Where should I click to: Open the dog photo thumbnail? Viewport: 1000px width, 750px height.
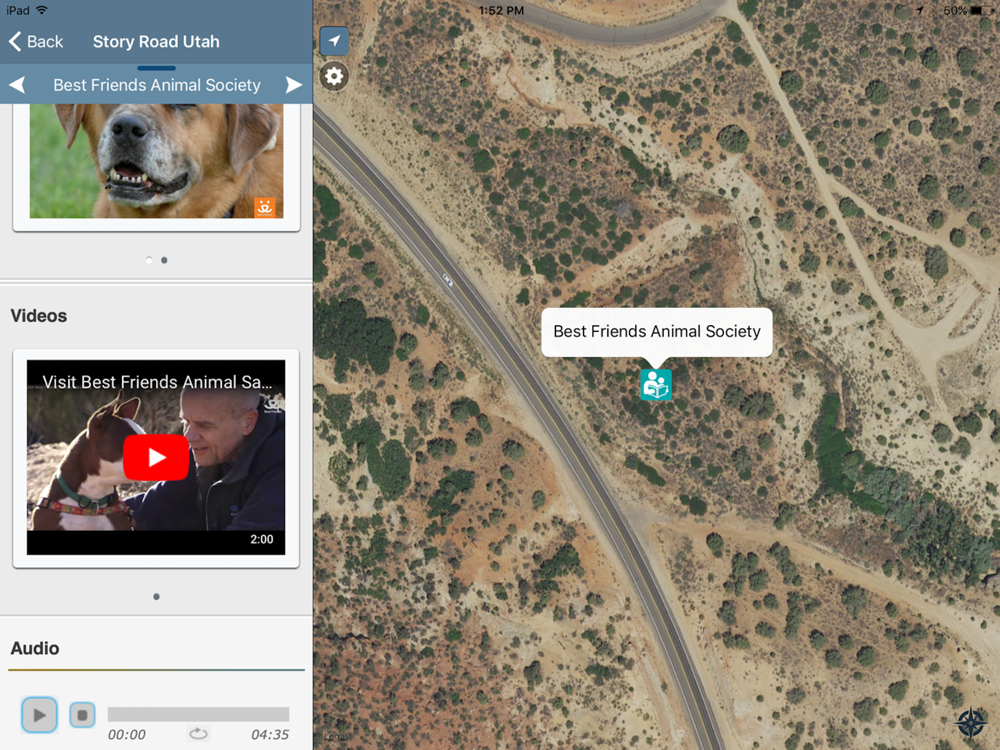coord(156,161)
